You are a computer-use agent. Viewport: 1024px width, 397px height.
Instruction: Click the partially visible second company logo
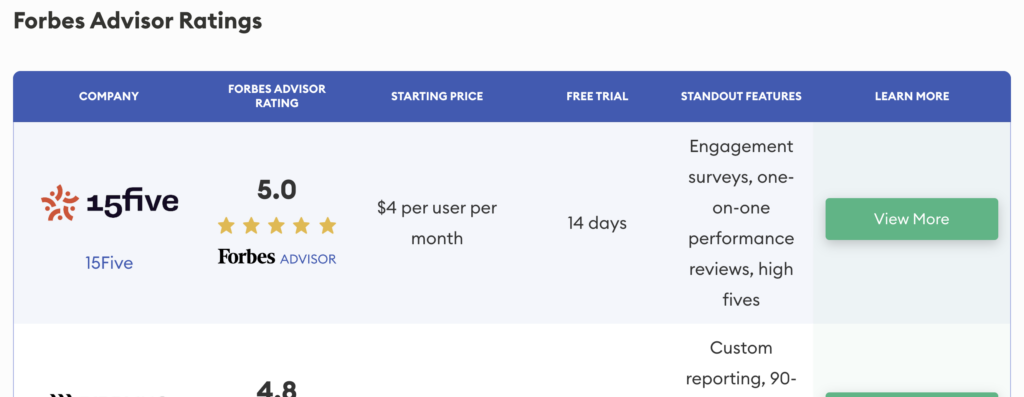point(109,394)
